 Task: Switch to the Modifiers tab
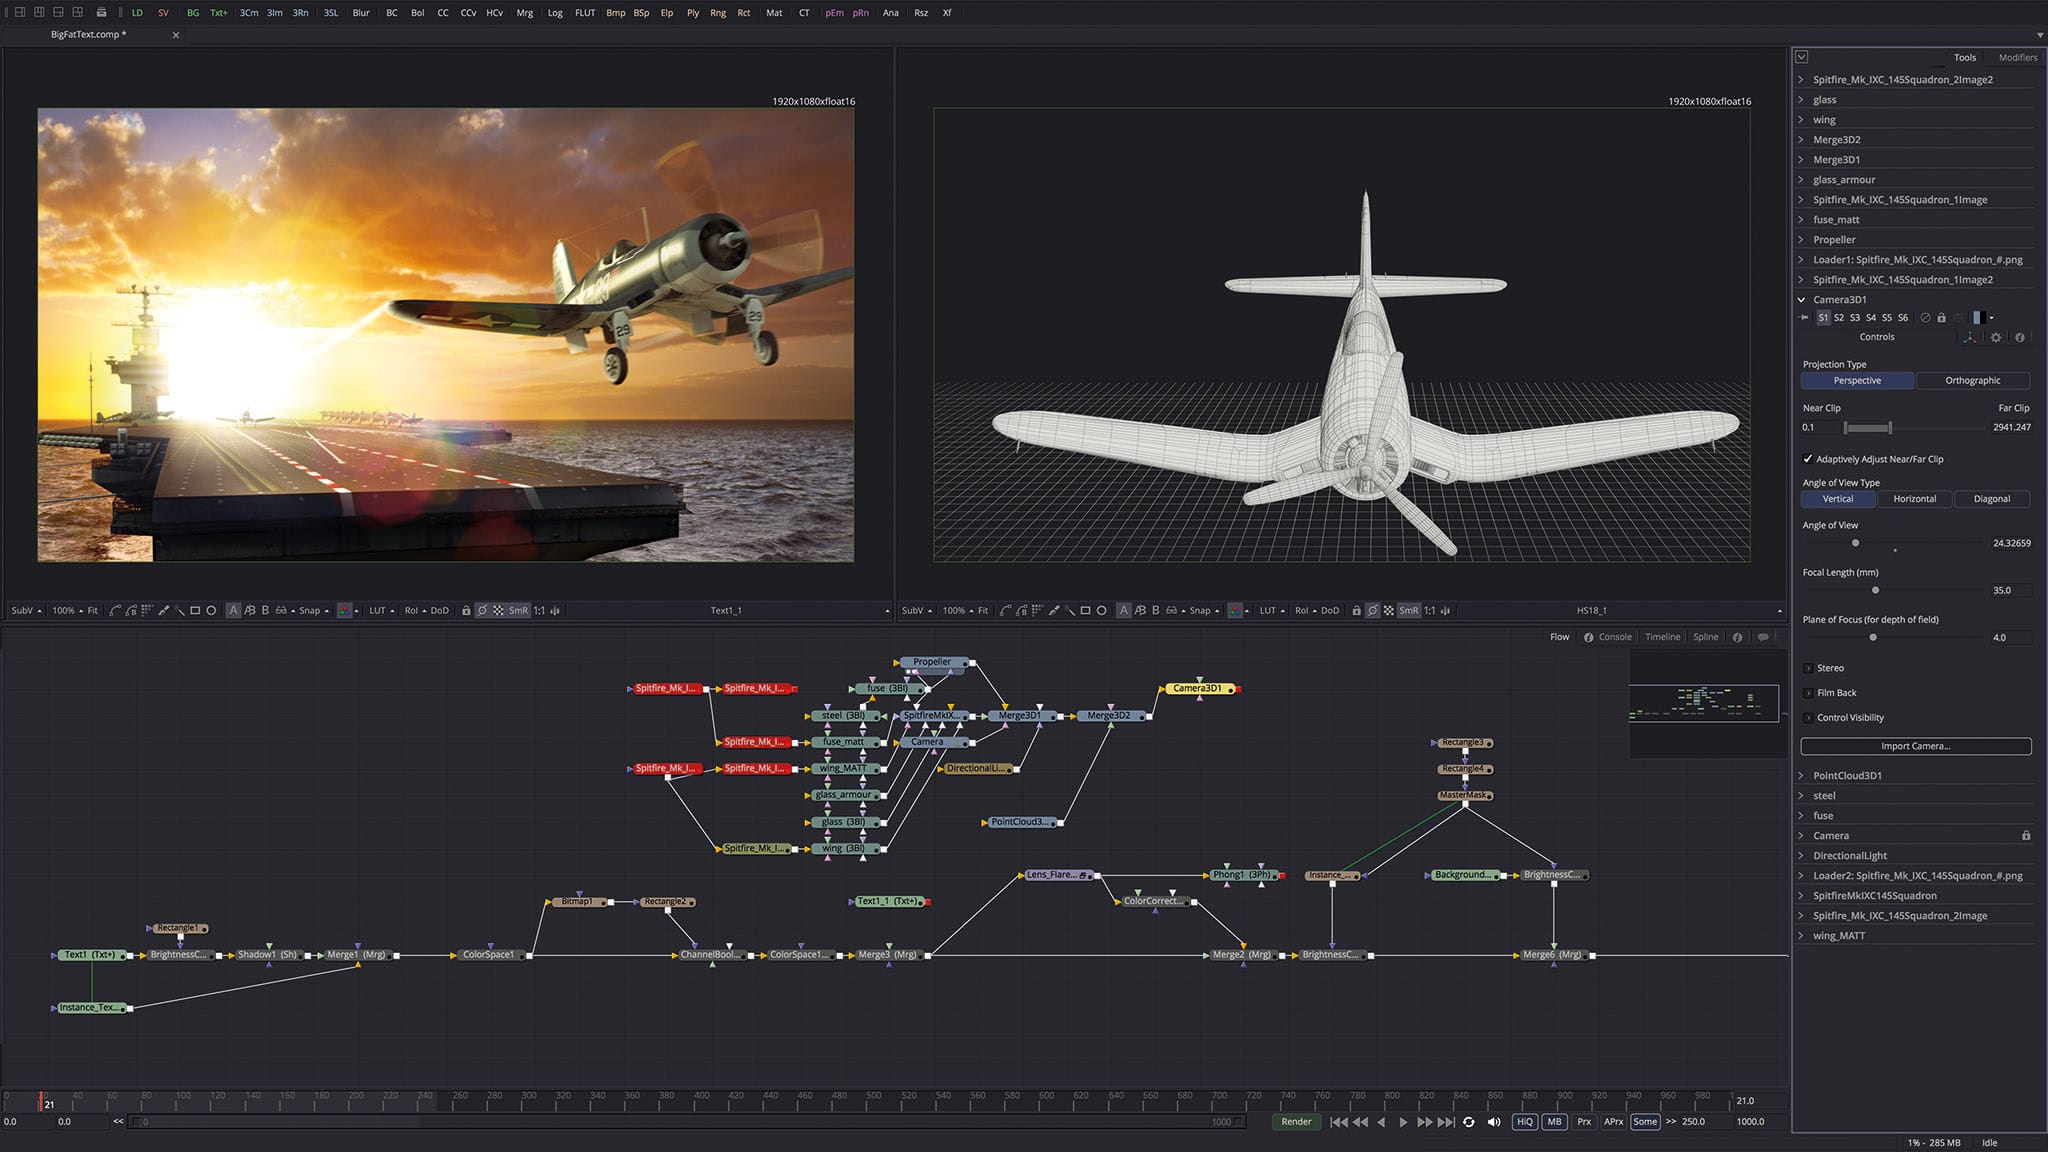(x=2017, y=57)
